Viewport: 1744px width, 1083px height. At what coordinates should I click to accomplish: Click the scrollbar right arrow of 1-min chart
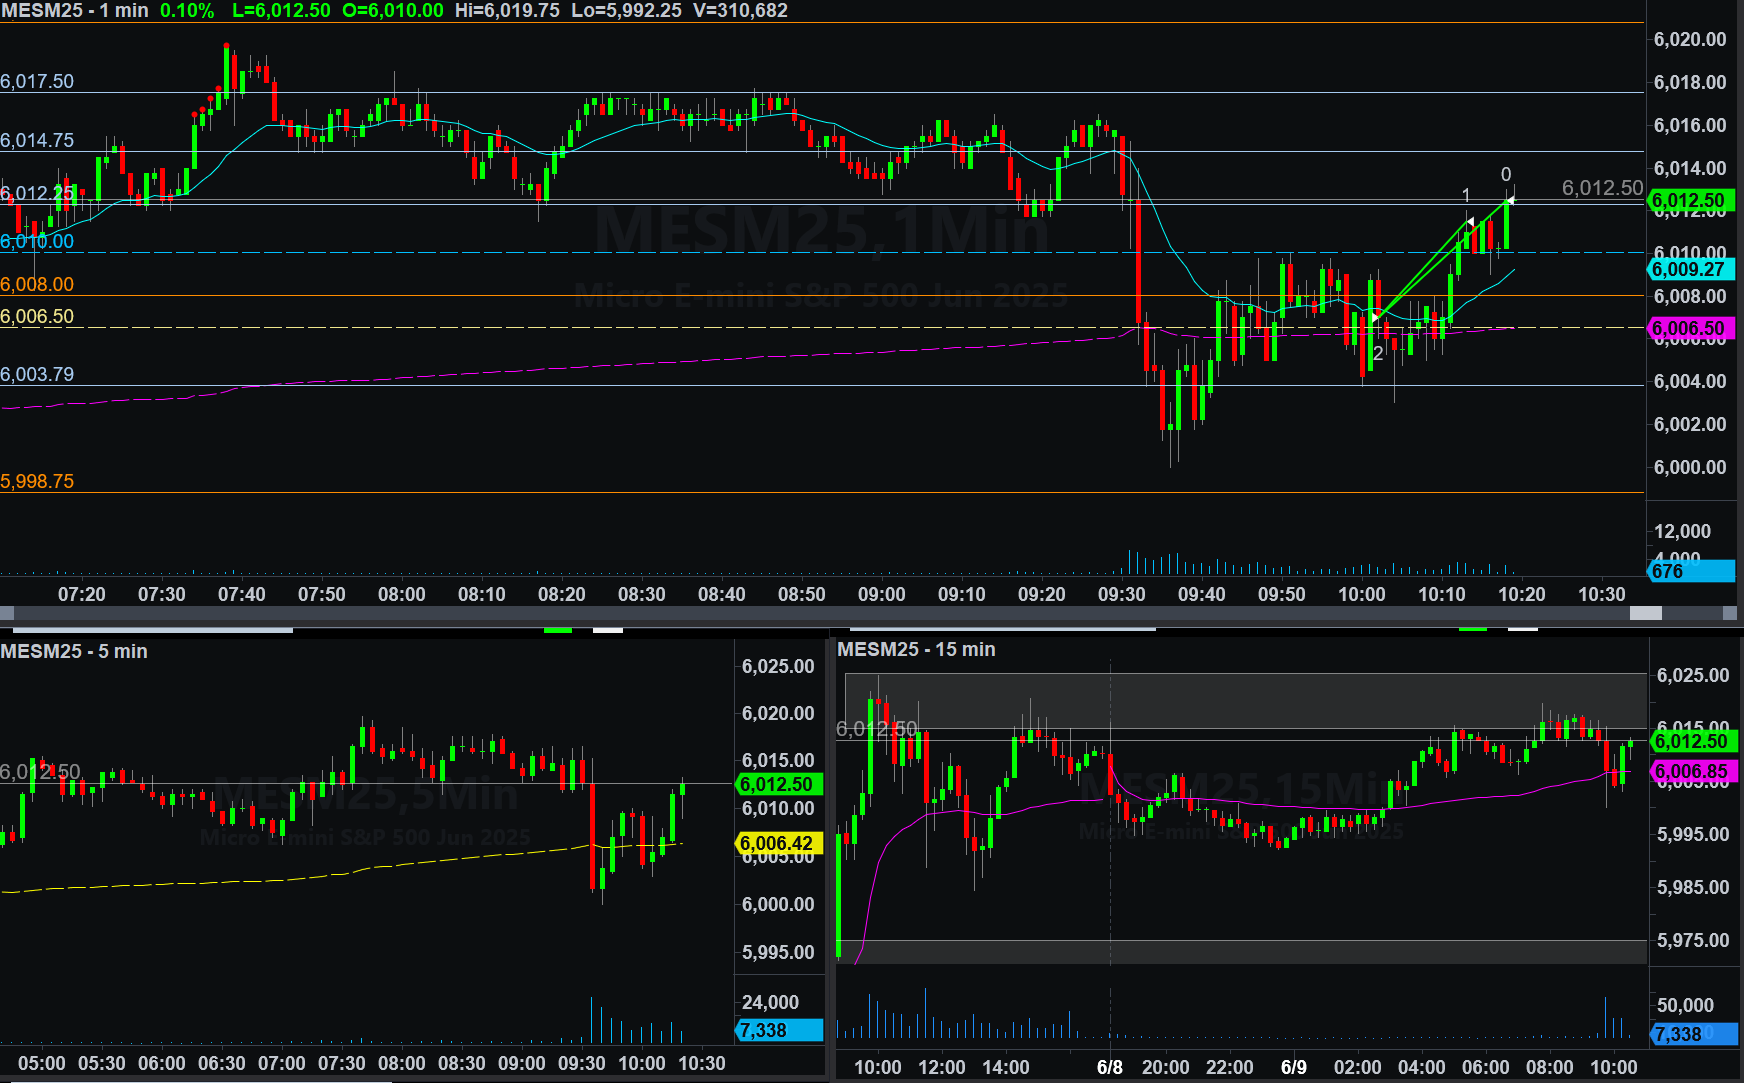(x=1730, y=613)
